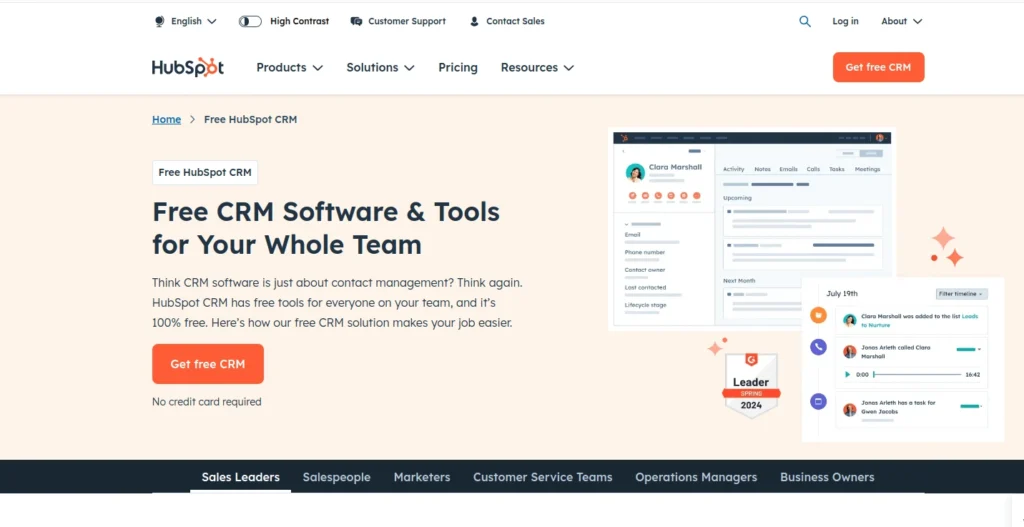
Task: Click the Contact Sales person icon
Action: pyautogui.click(x=474, y=21)
